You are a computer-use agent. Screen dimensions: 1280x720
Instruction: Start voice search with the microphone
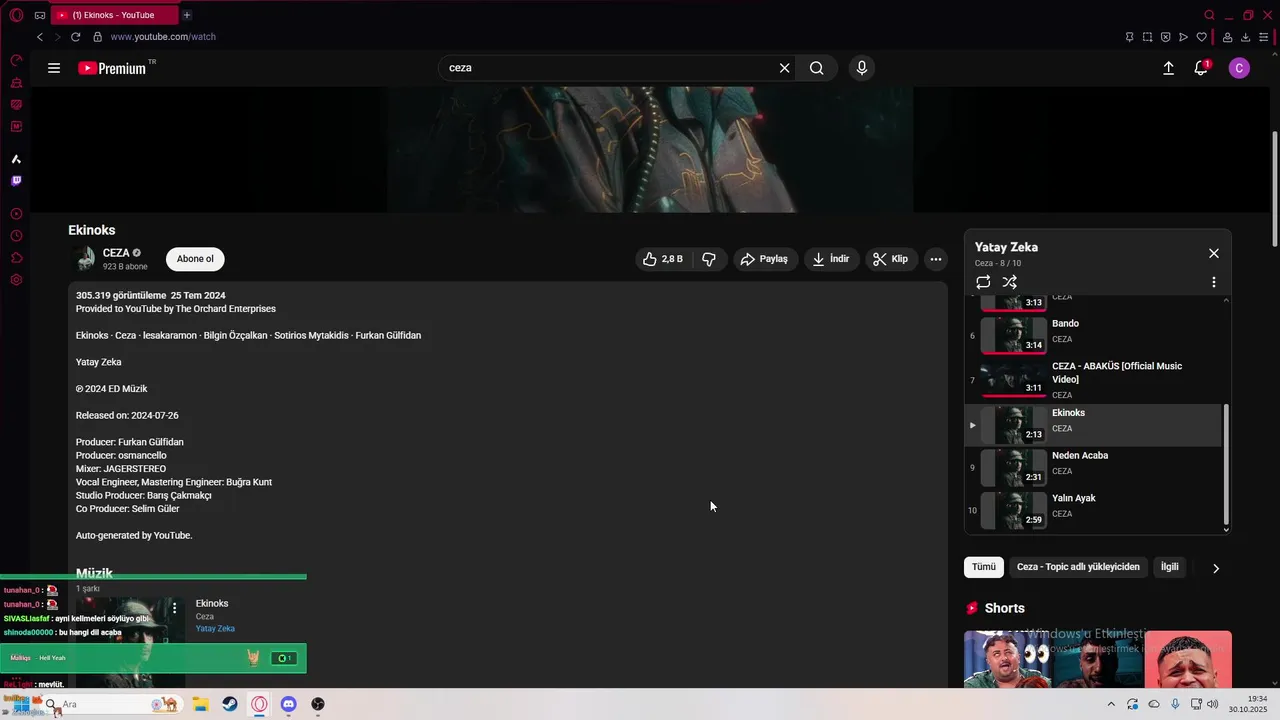(862, 68)
